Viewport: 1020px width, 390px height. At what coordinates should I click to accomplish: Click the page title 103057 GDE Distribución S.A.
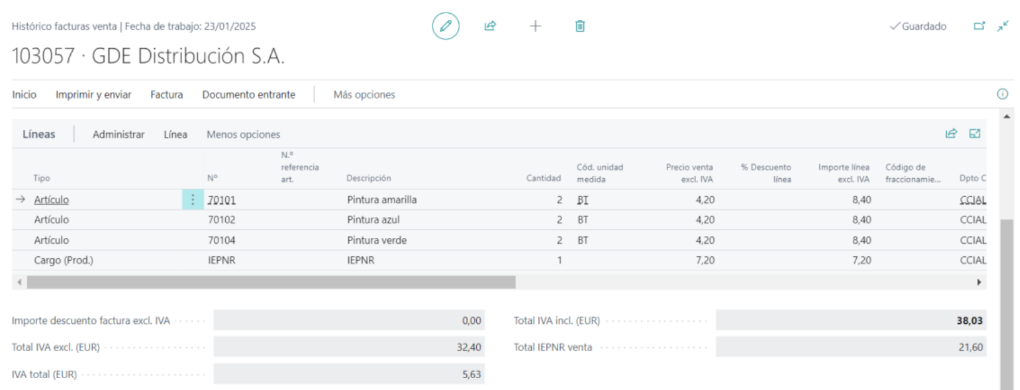(148, 57)
